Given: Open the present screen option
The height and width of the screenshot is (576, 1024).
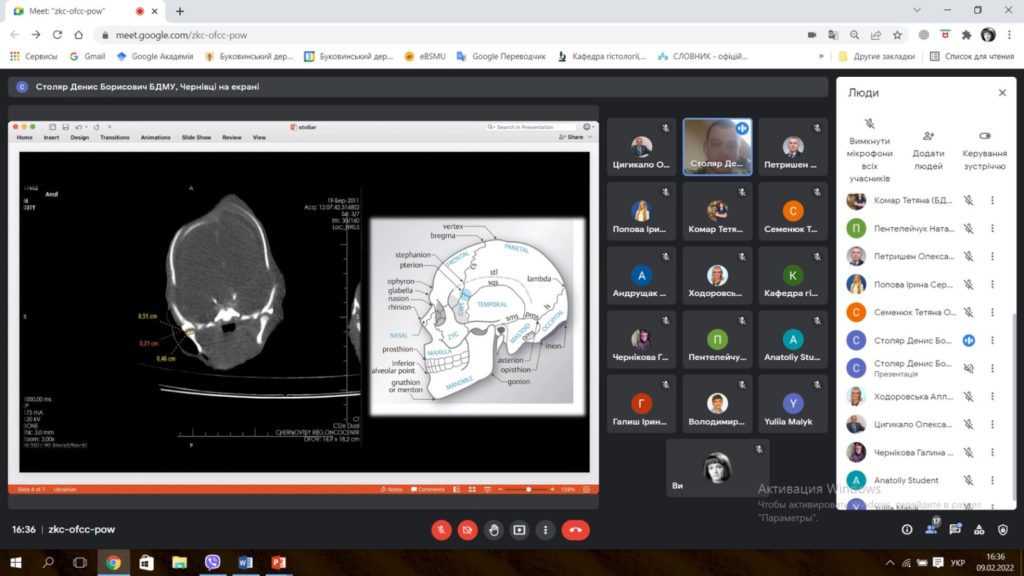Looking at the screenshot, I should 519,529.
